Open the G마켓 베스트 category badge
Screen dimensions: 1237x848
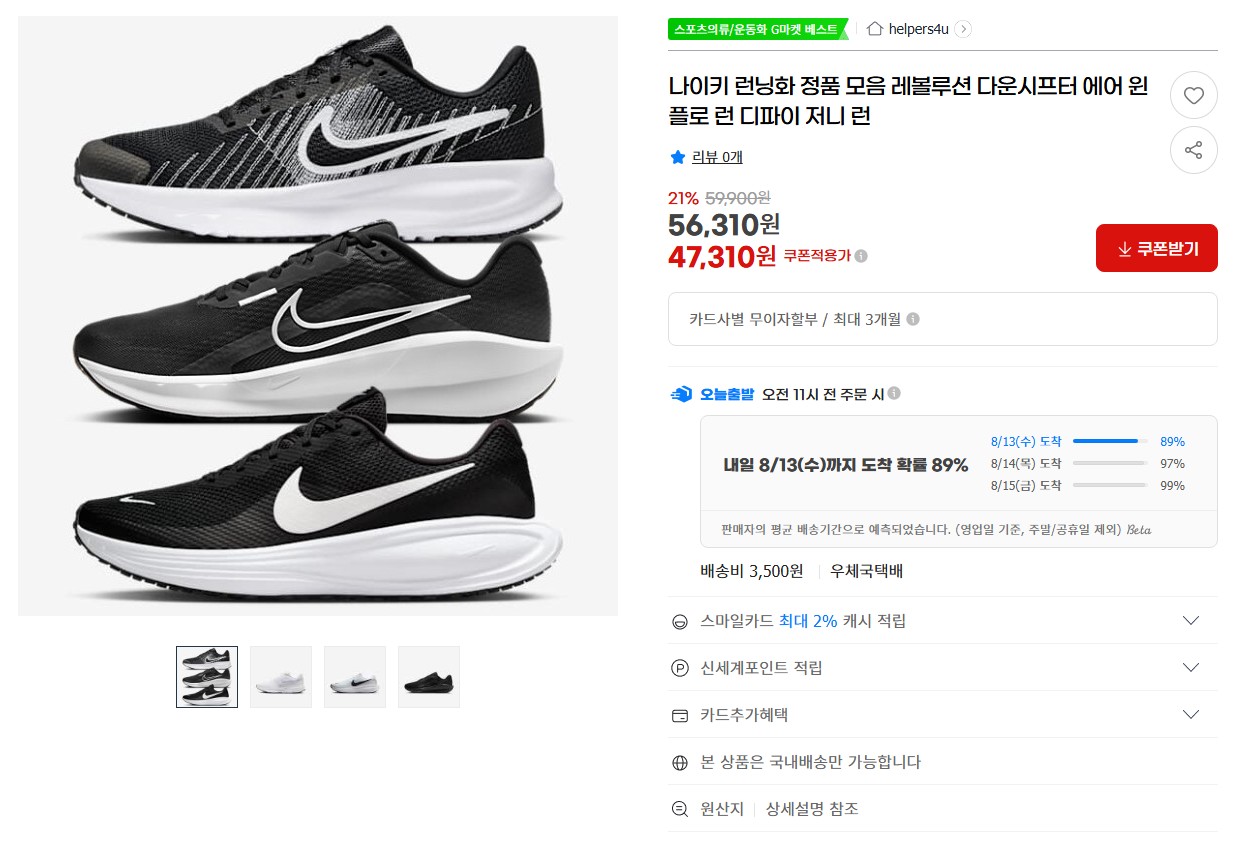coord(756,29)
